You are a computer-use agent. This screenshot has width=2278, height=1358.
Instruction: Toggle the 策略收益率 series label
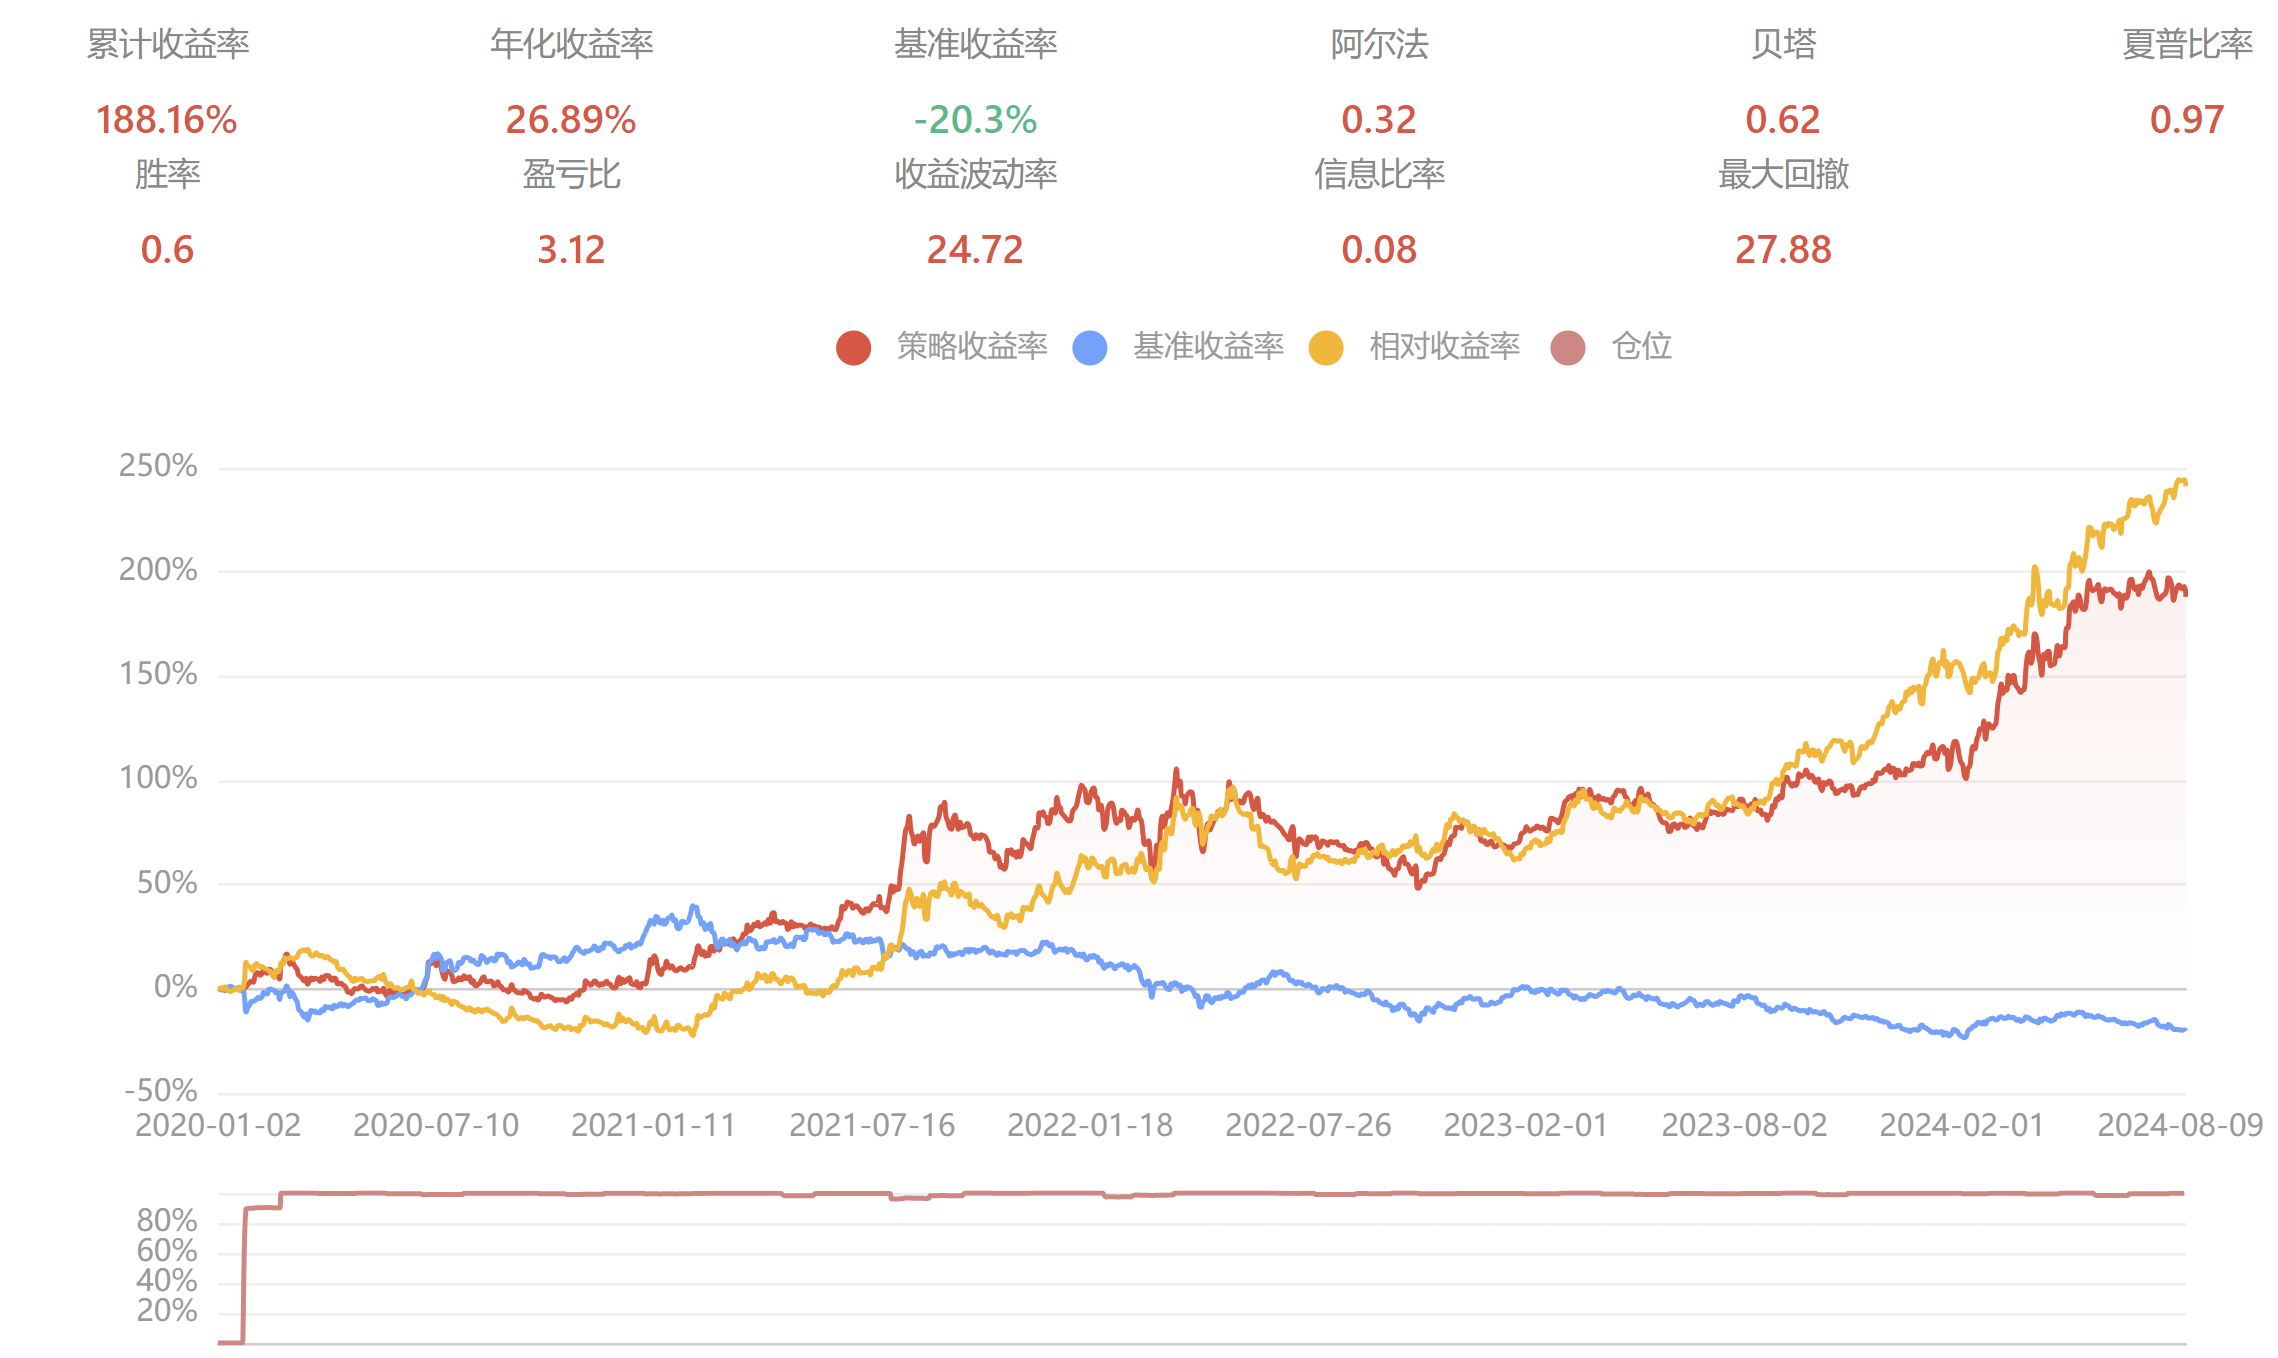(971, 346)
